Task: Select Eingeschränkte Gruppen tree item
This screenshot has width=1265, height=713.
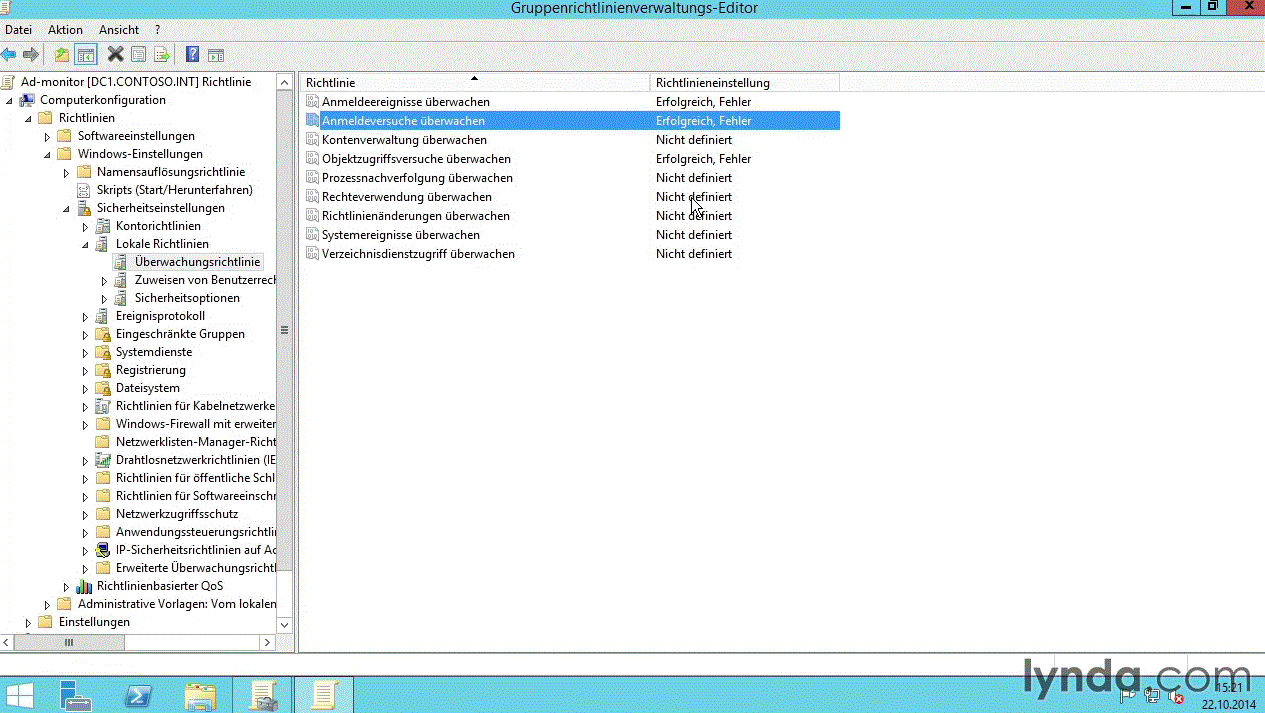Action: [x=180, y=334]
